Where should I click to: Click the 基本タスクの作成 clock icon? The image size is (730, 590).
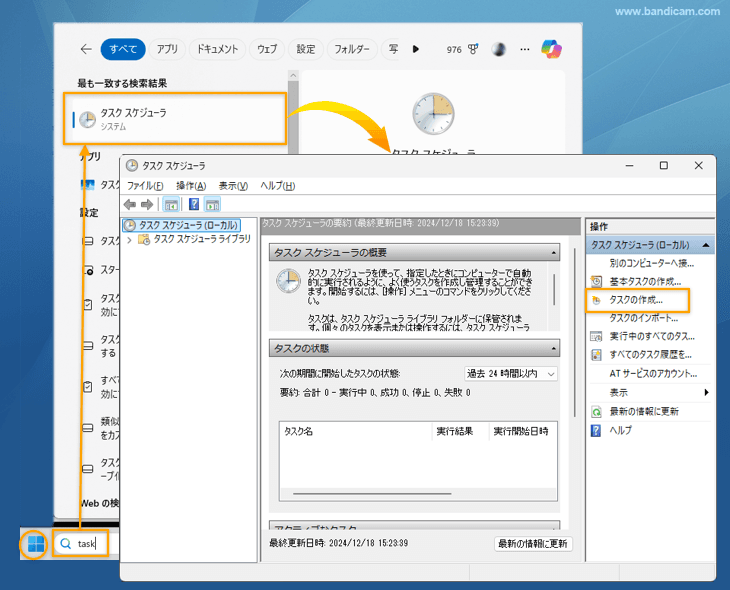click(596, 281)
